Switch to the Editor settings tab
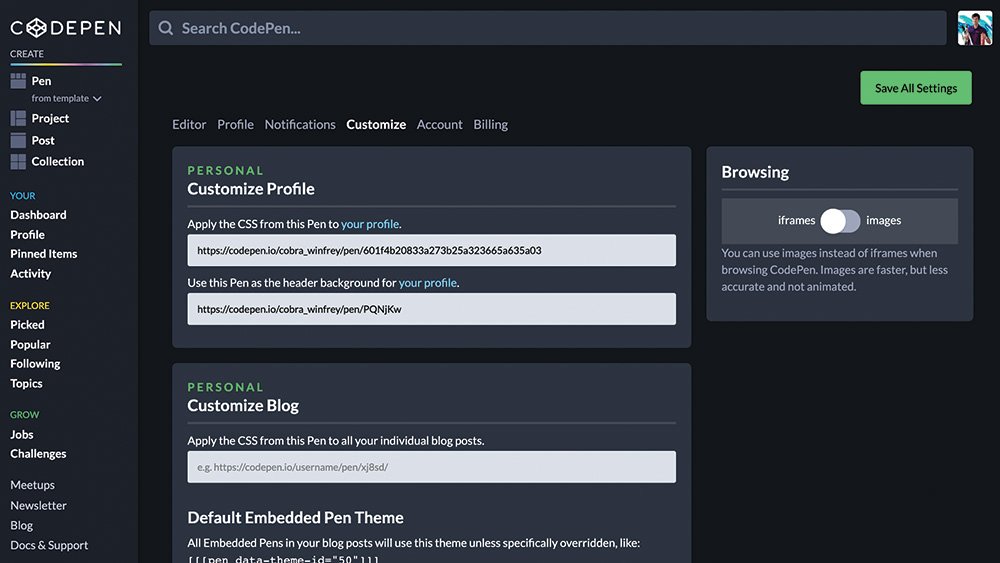The image size is (1000, 563). point(189,124)
